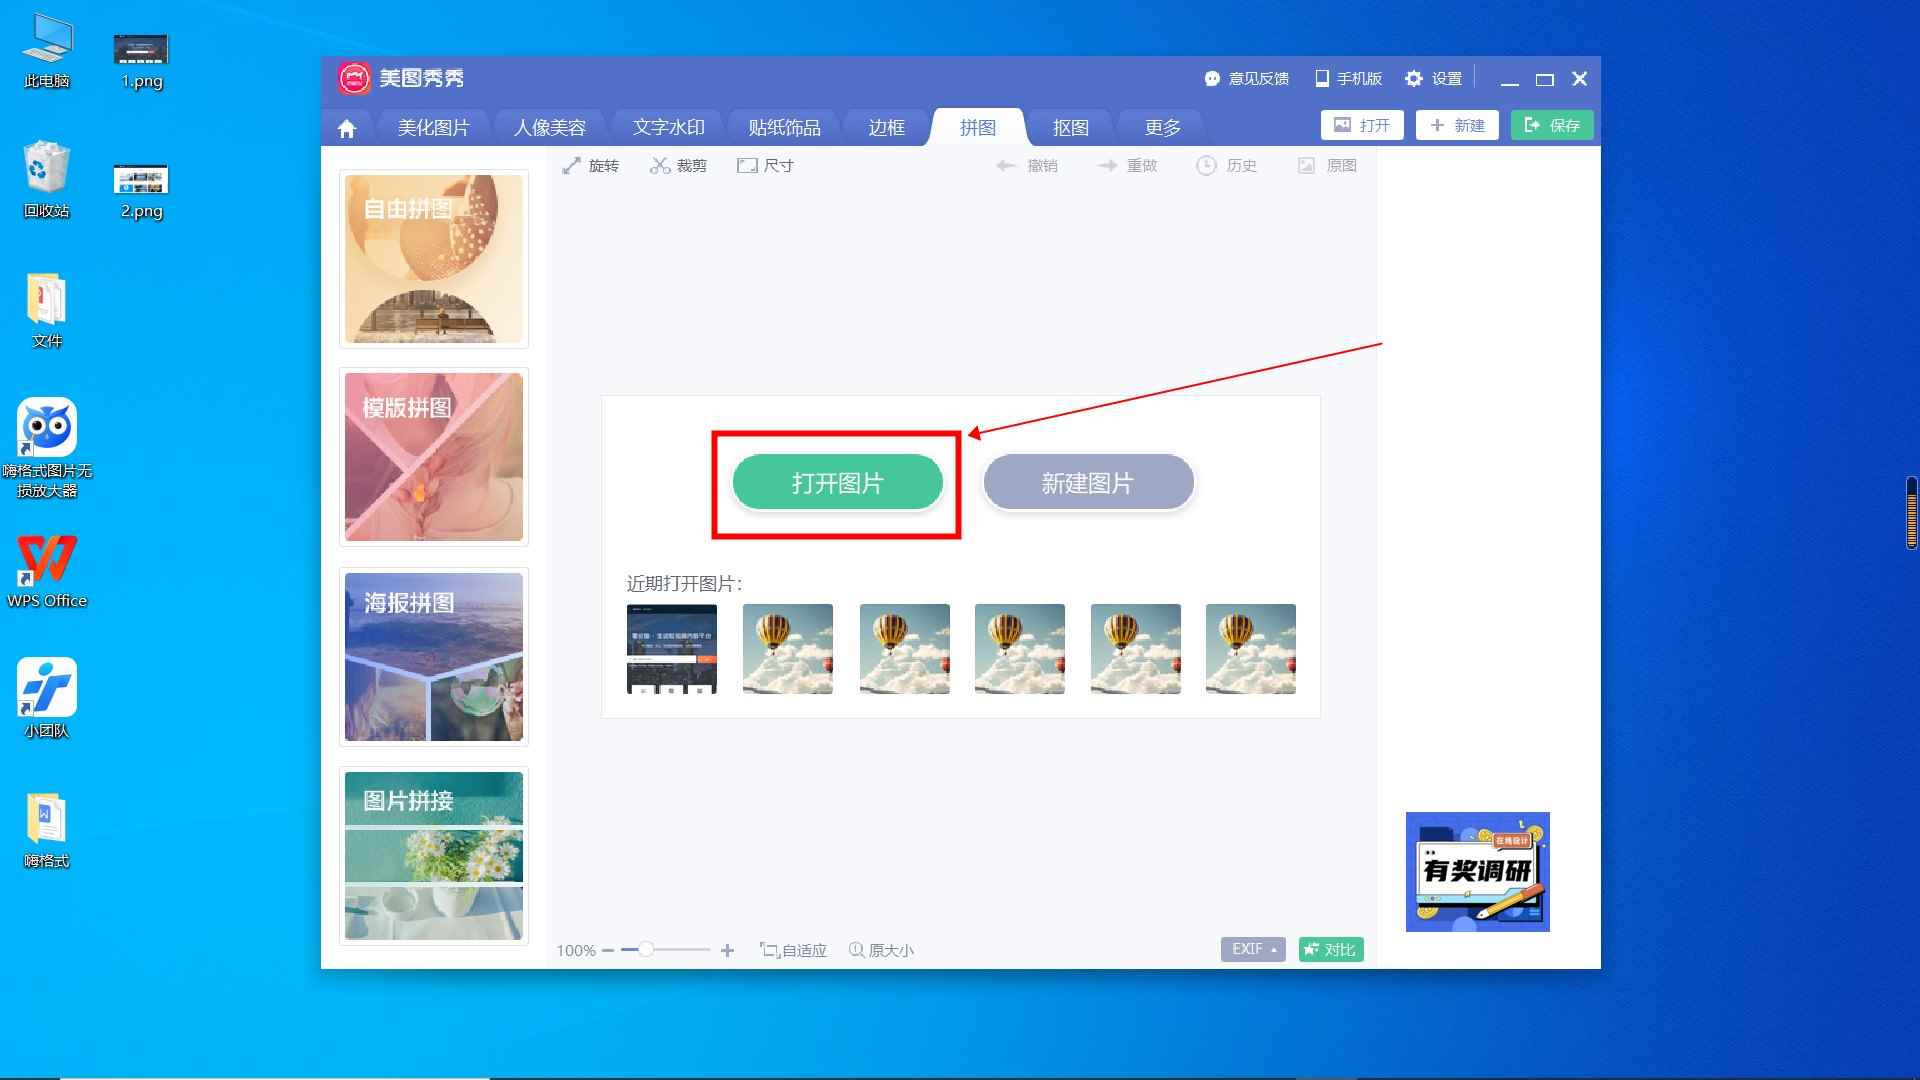The width and height of the screenshot is (1920, 1080).
Task: Switch to 原大小 actual size view
Action: tap(881, 950)
